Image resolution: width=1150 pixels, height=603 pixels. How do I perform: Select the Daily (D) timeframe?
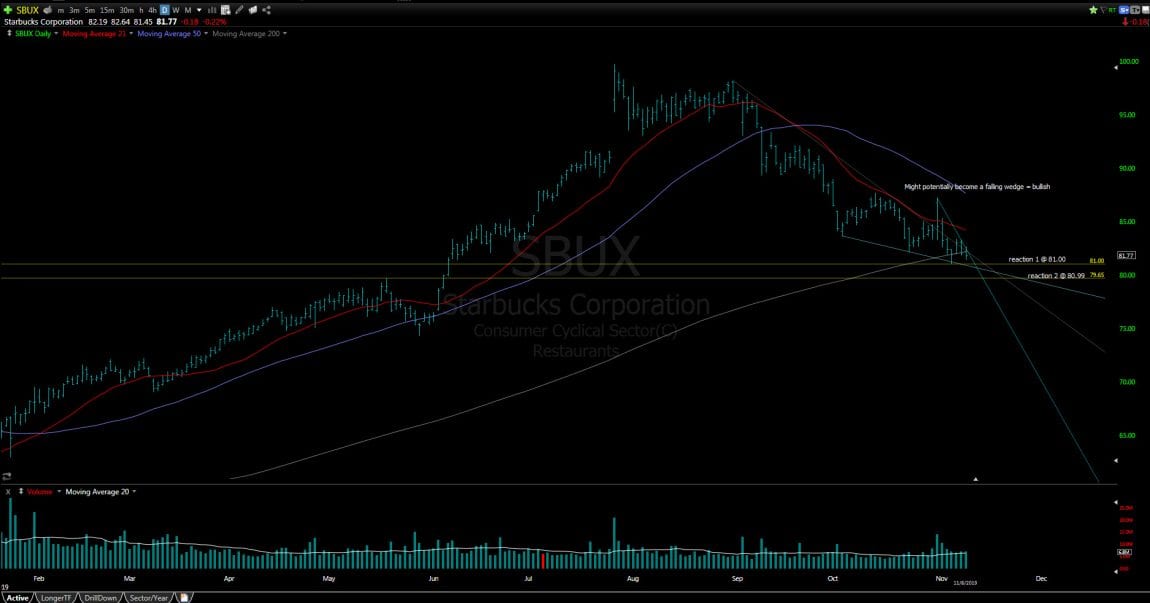(164, 10)
